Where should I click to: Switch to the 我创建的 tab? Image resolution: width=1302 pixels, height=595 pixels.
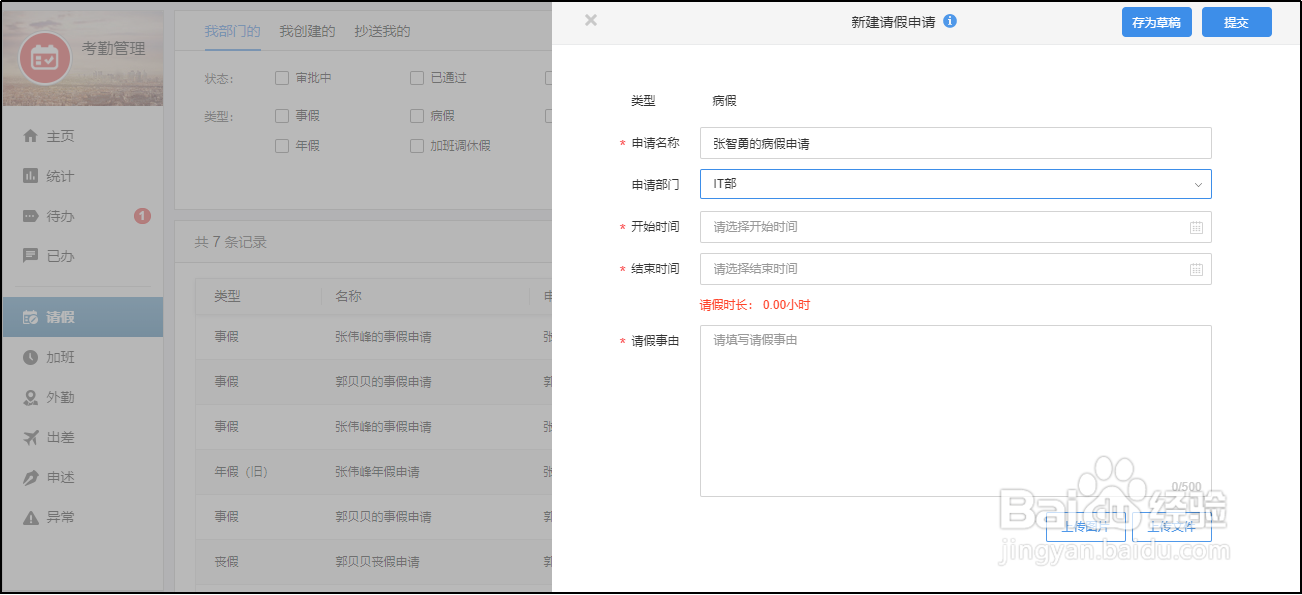click(x=307, y=31)
